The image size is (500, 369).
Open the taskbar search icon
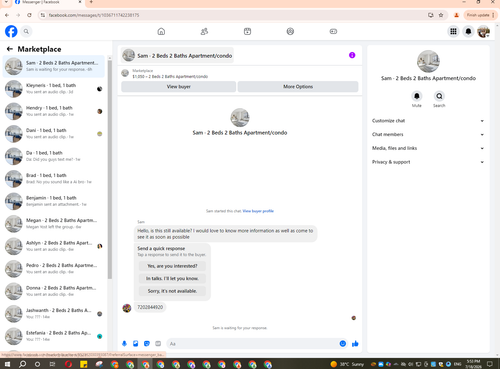pyautogui.click(x=22, y=364)
